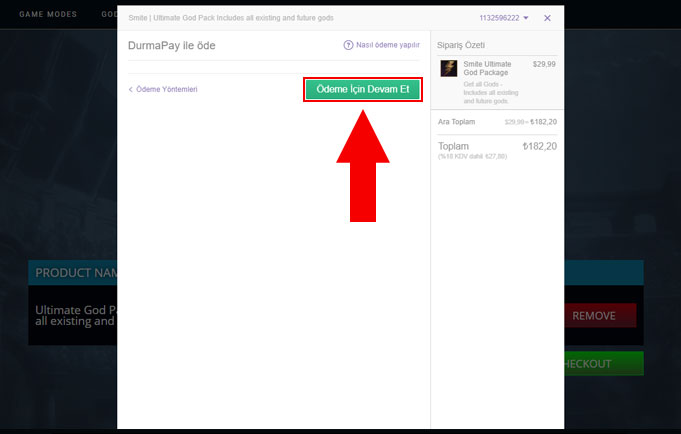681x434 pixels.
Task: Click the Toplam total price amount
Action: (x=539, y=146)
